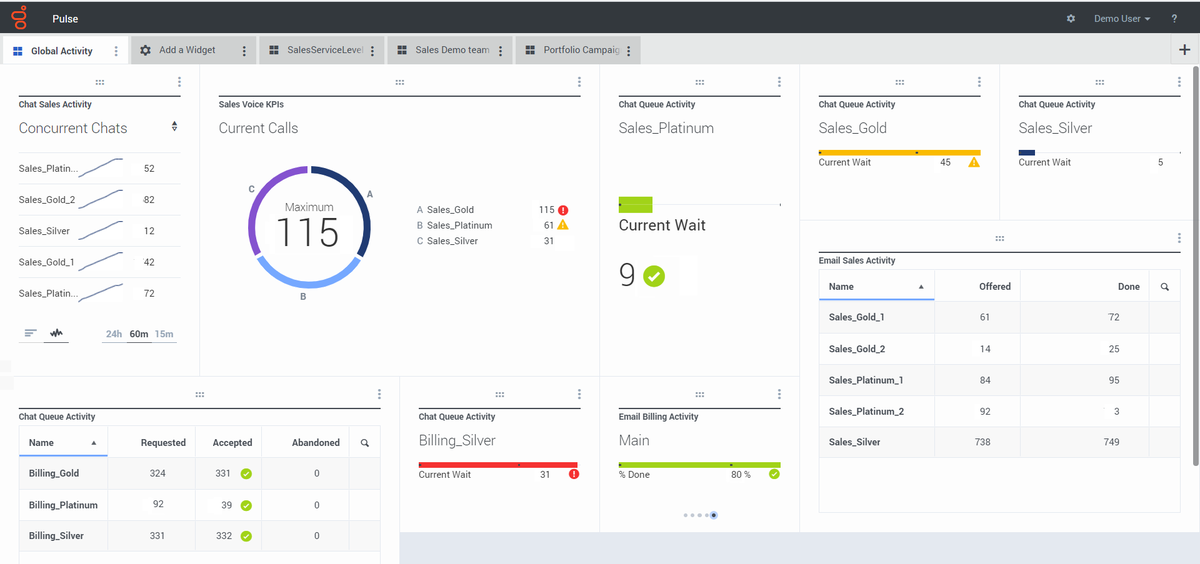
Task: Select the 15m time range
Action: pyautogui.click(x=163, y=334)
